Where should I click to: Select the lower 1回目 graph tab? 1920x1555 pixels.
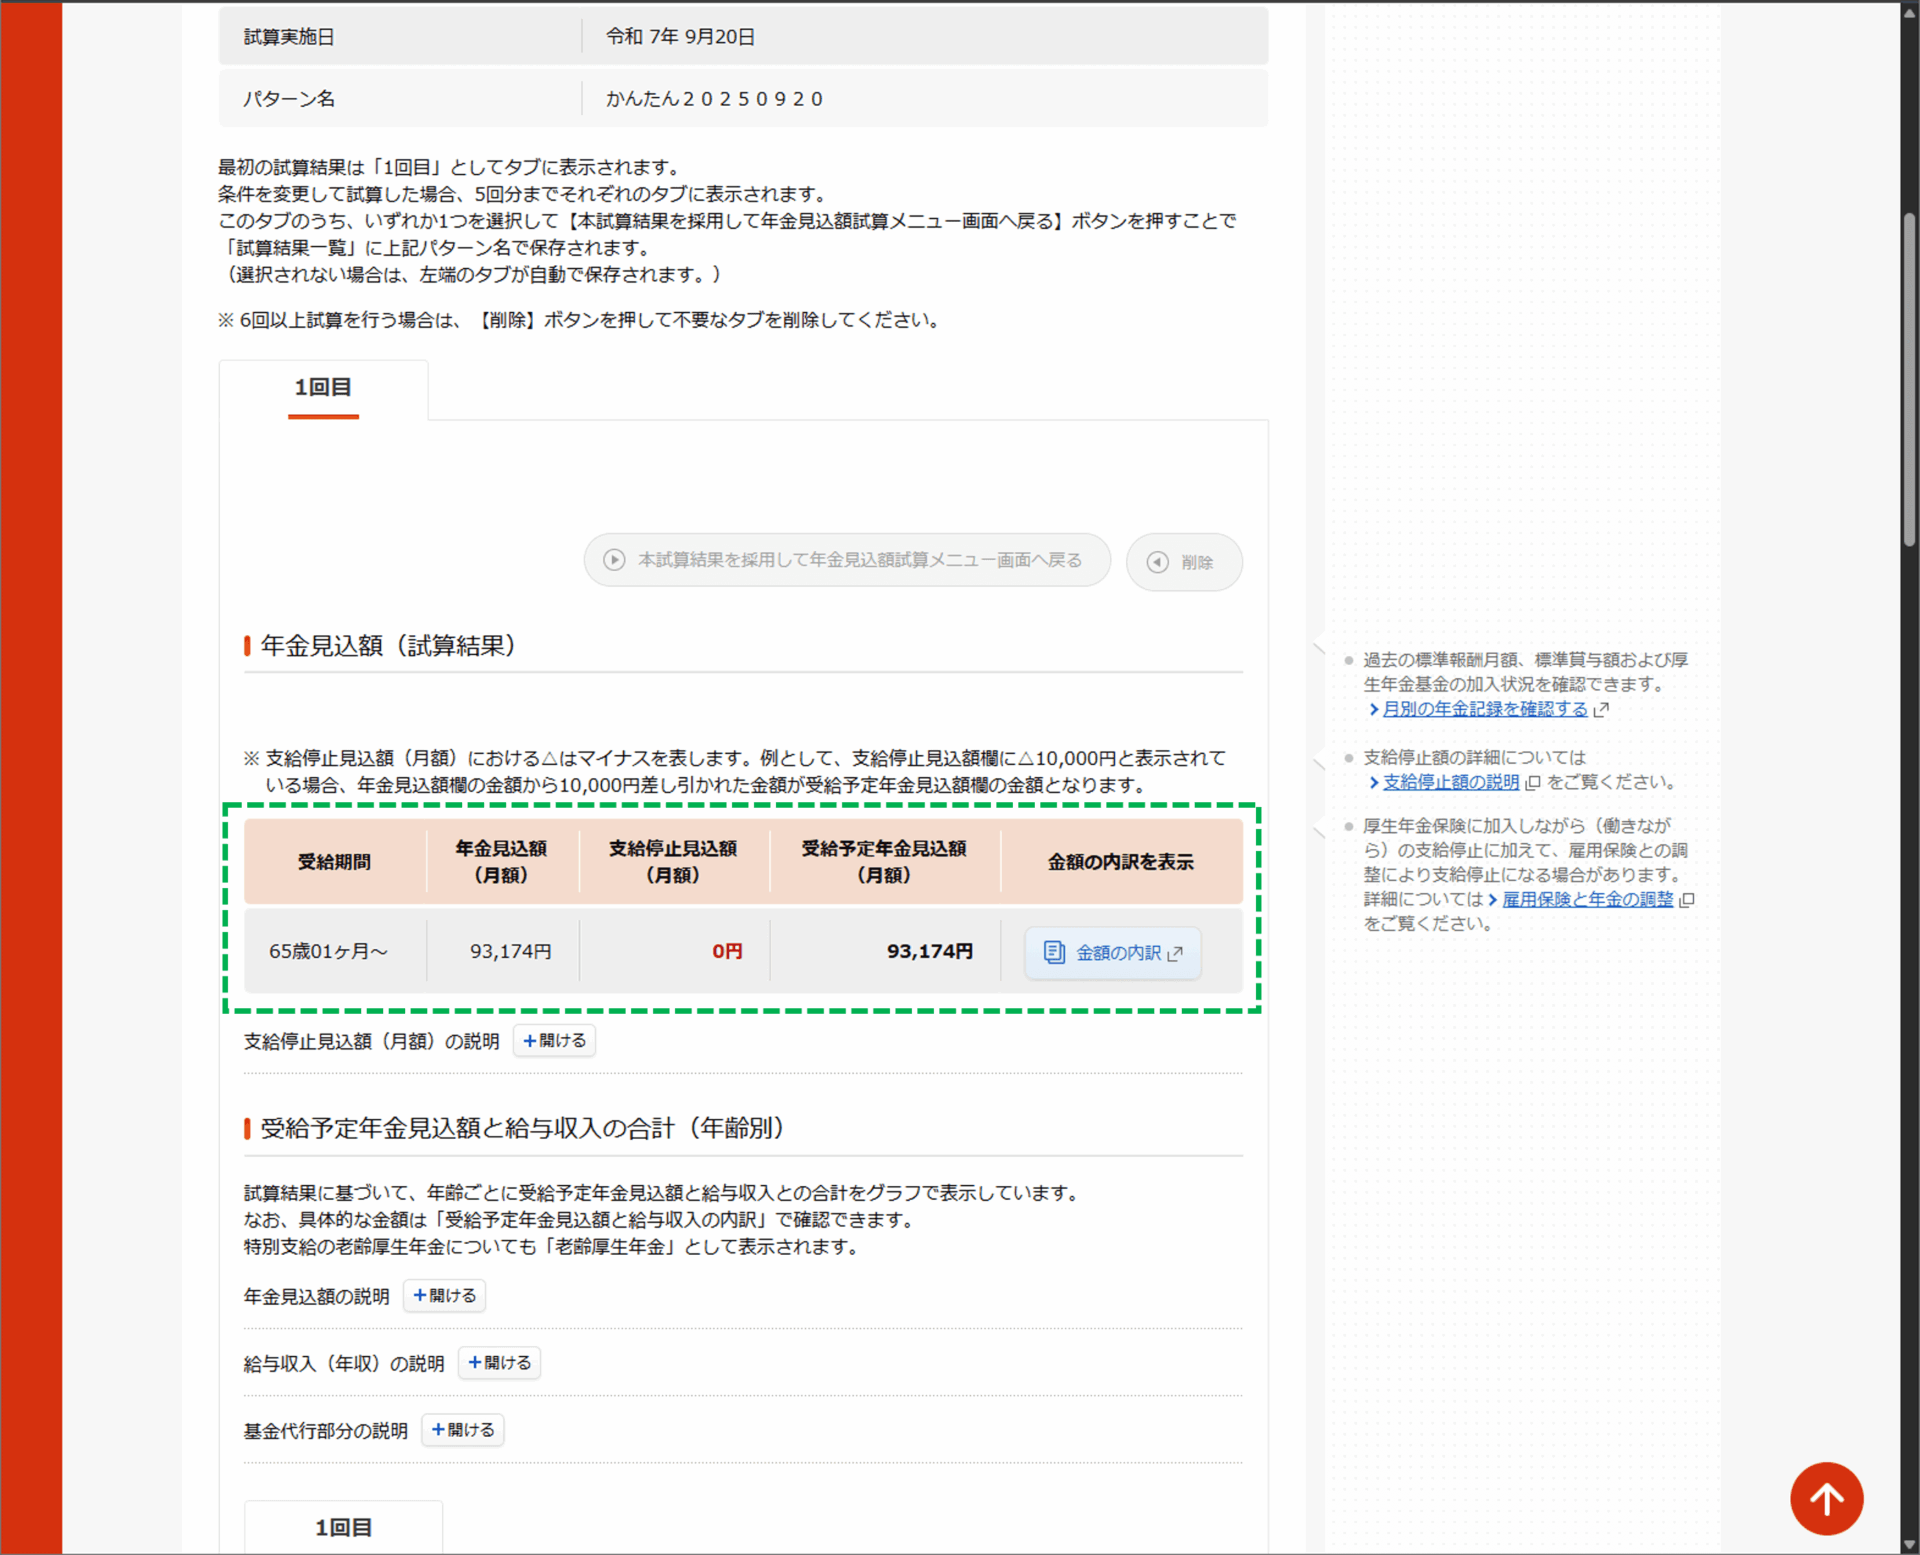(x=343, y=1526)
